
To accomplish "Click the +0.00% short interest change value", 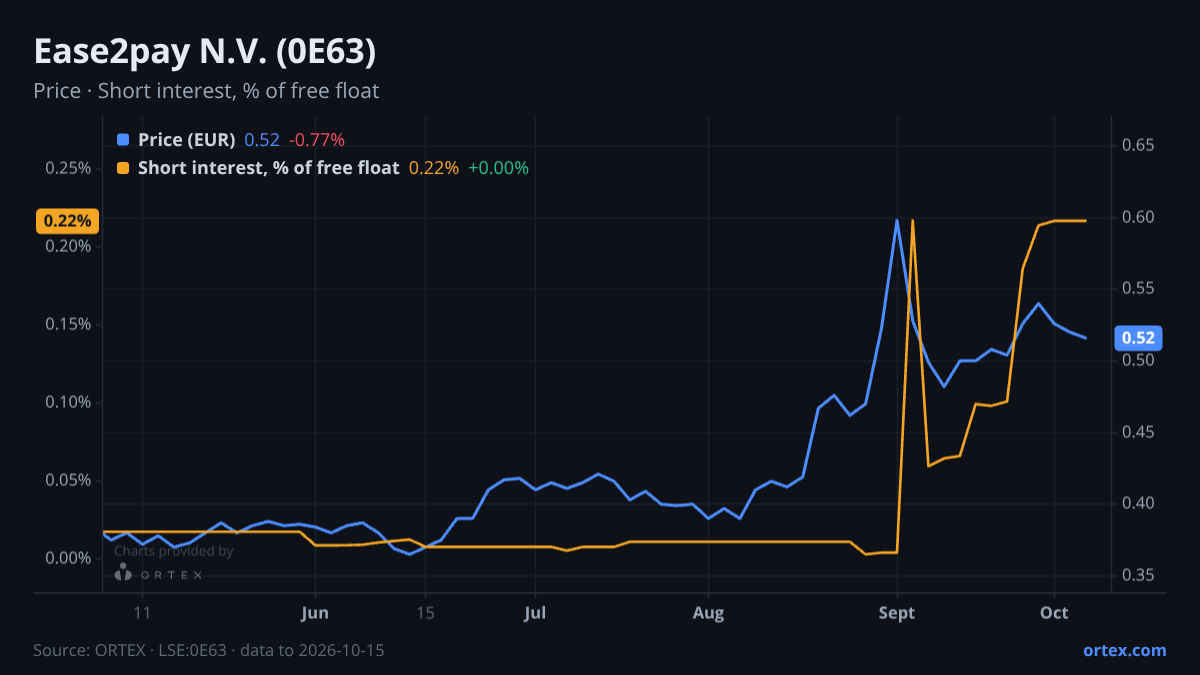I will pyautogui.click(x=498, y=168).
